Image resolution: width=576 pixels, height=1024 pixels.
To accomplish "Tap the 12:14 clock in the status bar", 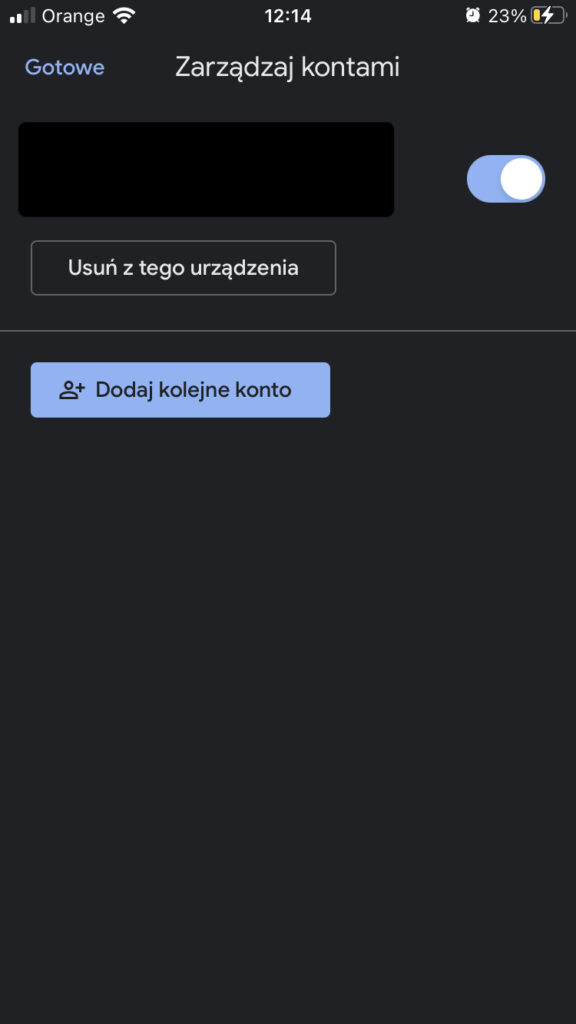I will click(288, 15).
